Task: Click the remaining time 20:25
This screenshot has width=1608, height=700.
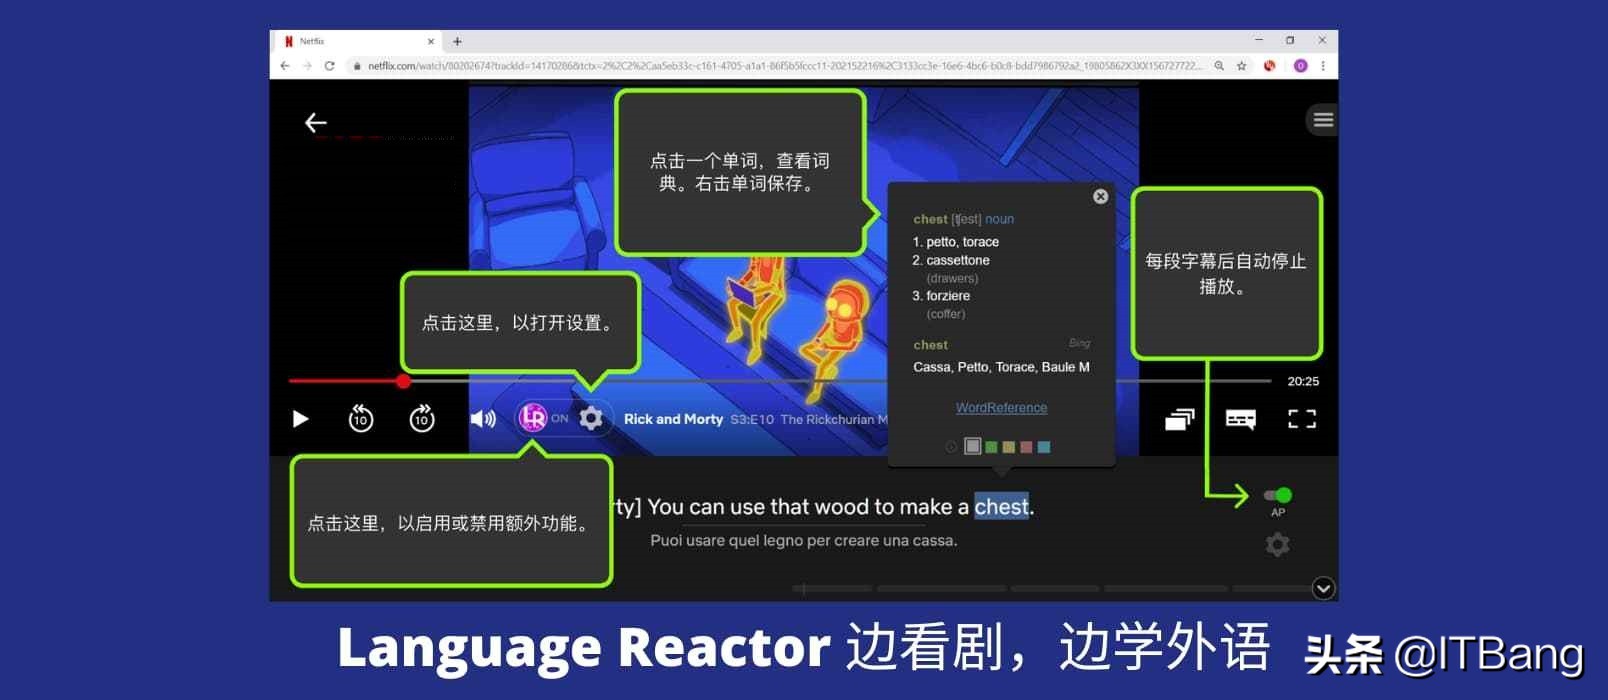Action: pyautogui.click(x=1303, y=381)
